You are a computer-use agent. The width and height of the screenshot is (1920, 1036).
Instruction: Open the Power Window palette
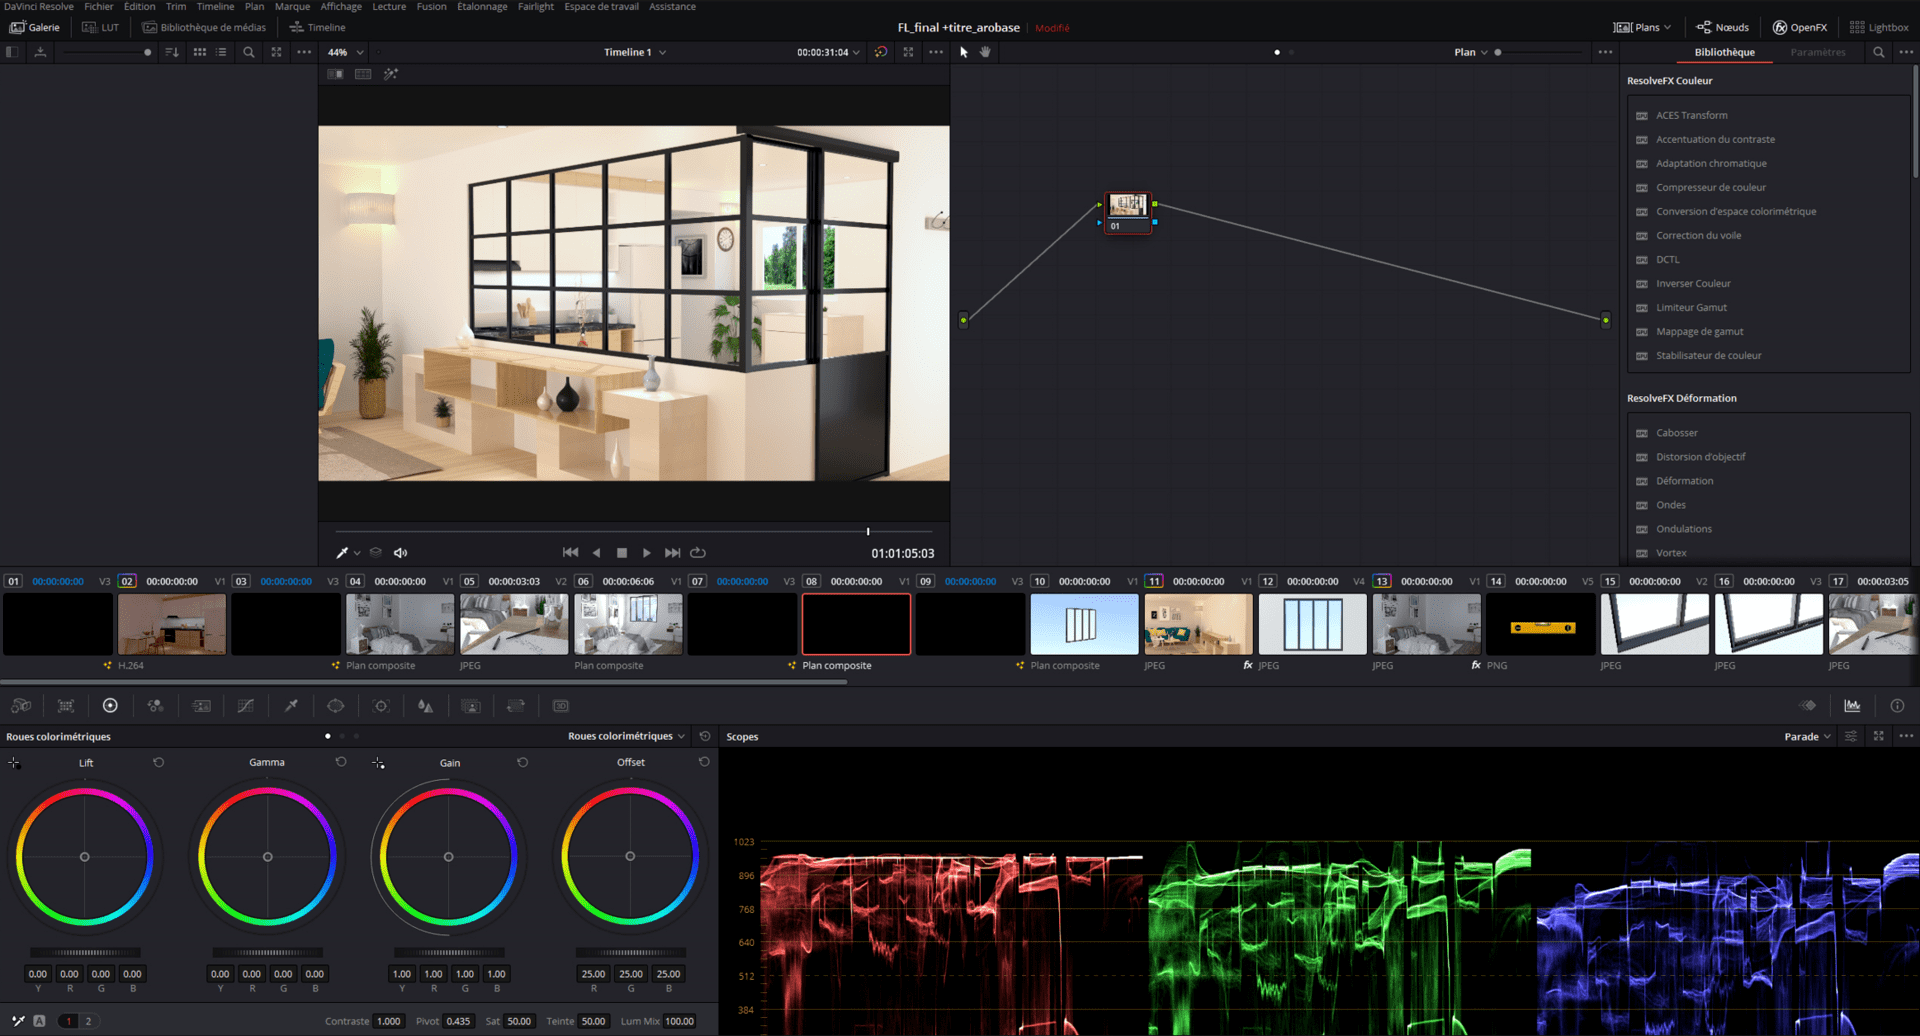[x=336, y=706]
